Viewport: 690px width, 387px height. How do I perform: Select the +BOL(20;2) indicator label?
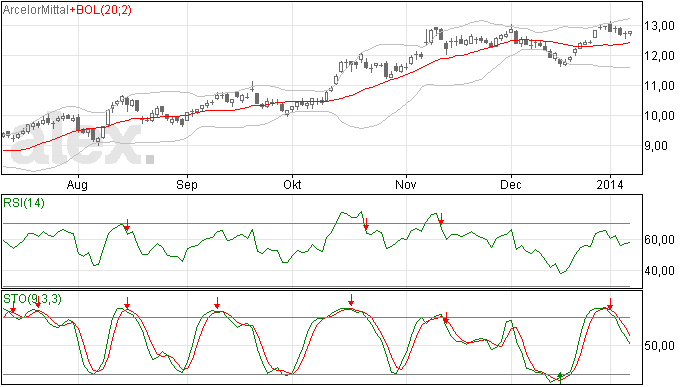click(x=100, y=10)
